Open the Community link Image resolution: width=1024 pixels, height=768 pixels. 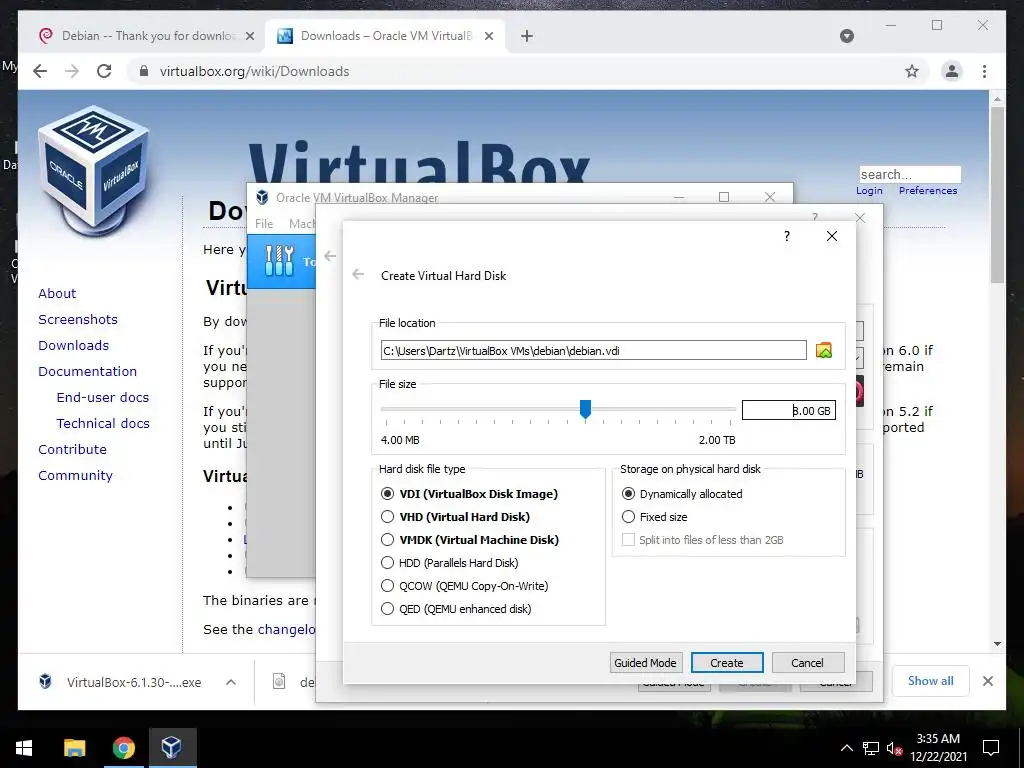[75, 475]
